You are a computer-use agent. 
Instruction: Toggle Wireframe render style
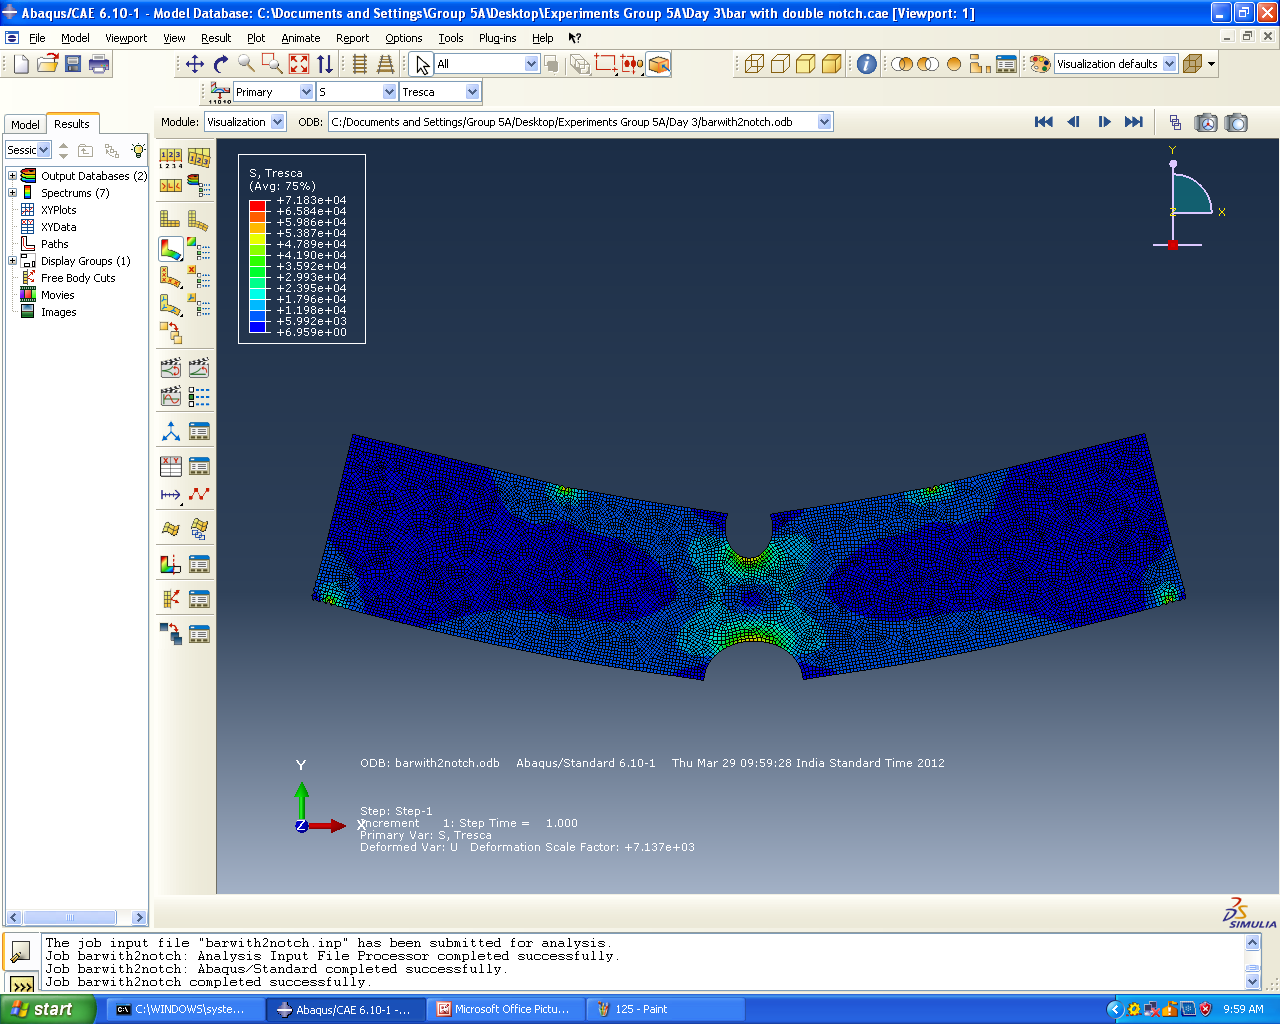754,64
